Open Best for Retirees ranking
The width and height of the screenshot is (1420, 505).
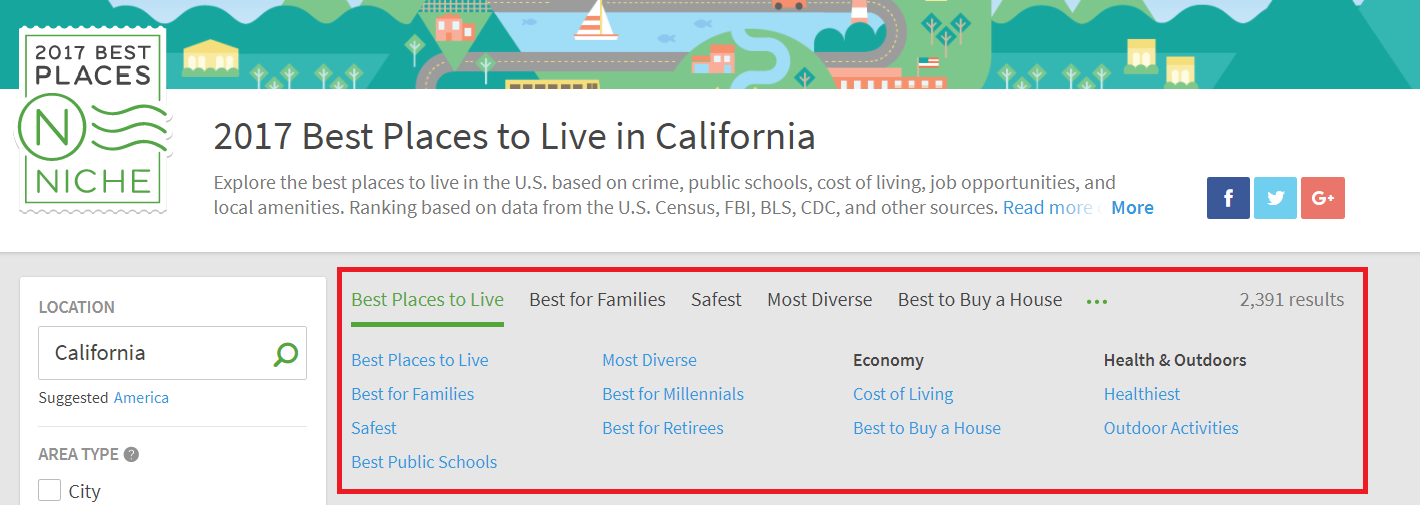[x=662, y=428]
